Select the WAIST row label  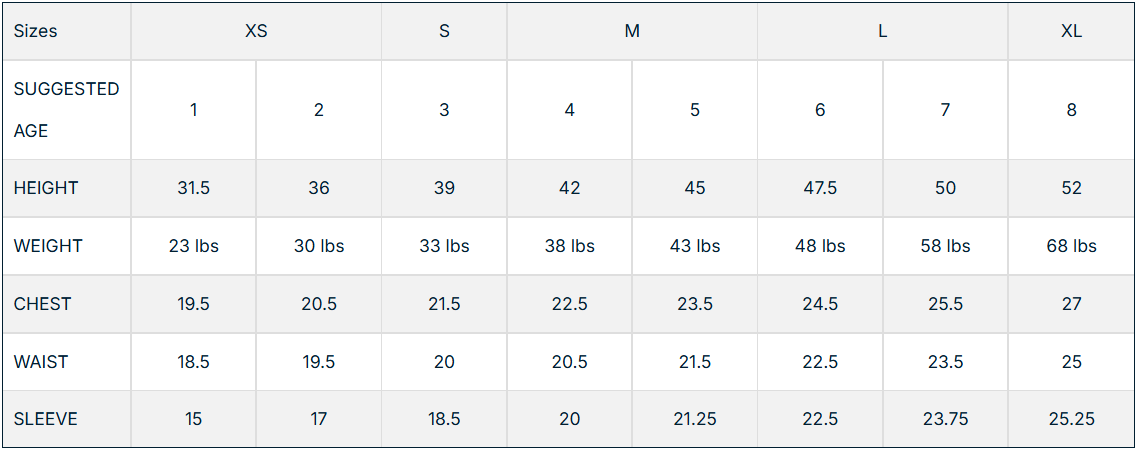41,362
